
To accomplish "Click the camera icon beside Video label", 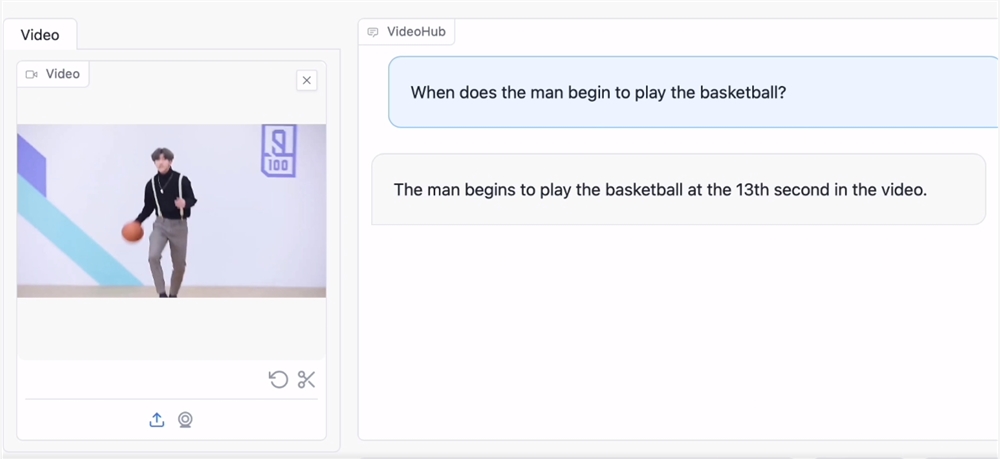I will point(32,74).
